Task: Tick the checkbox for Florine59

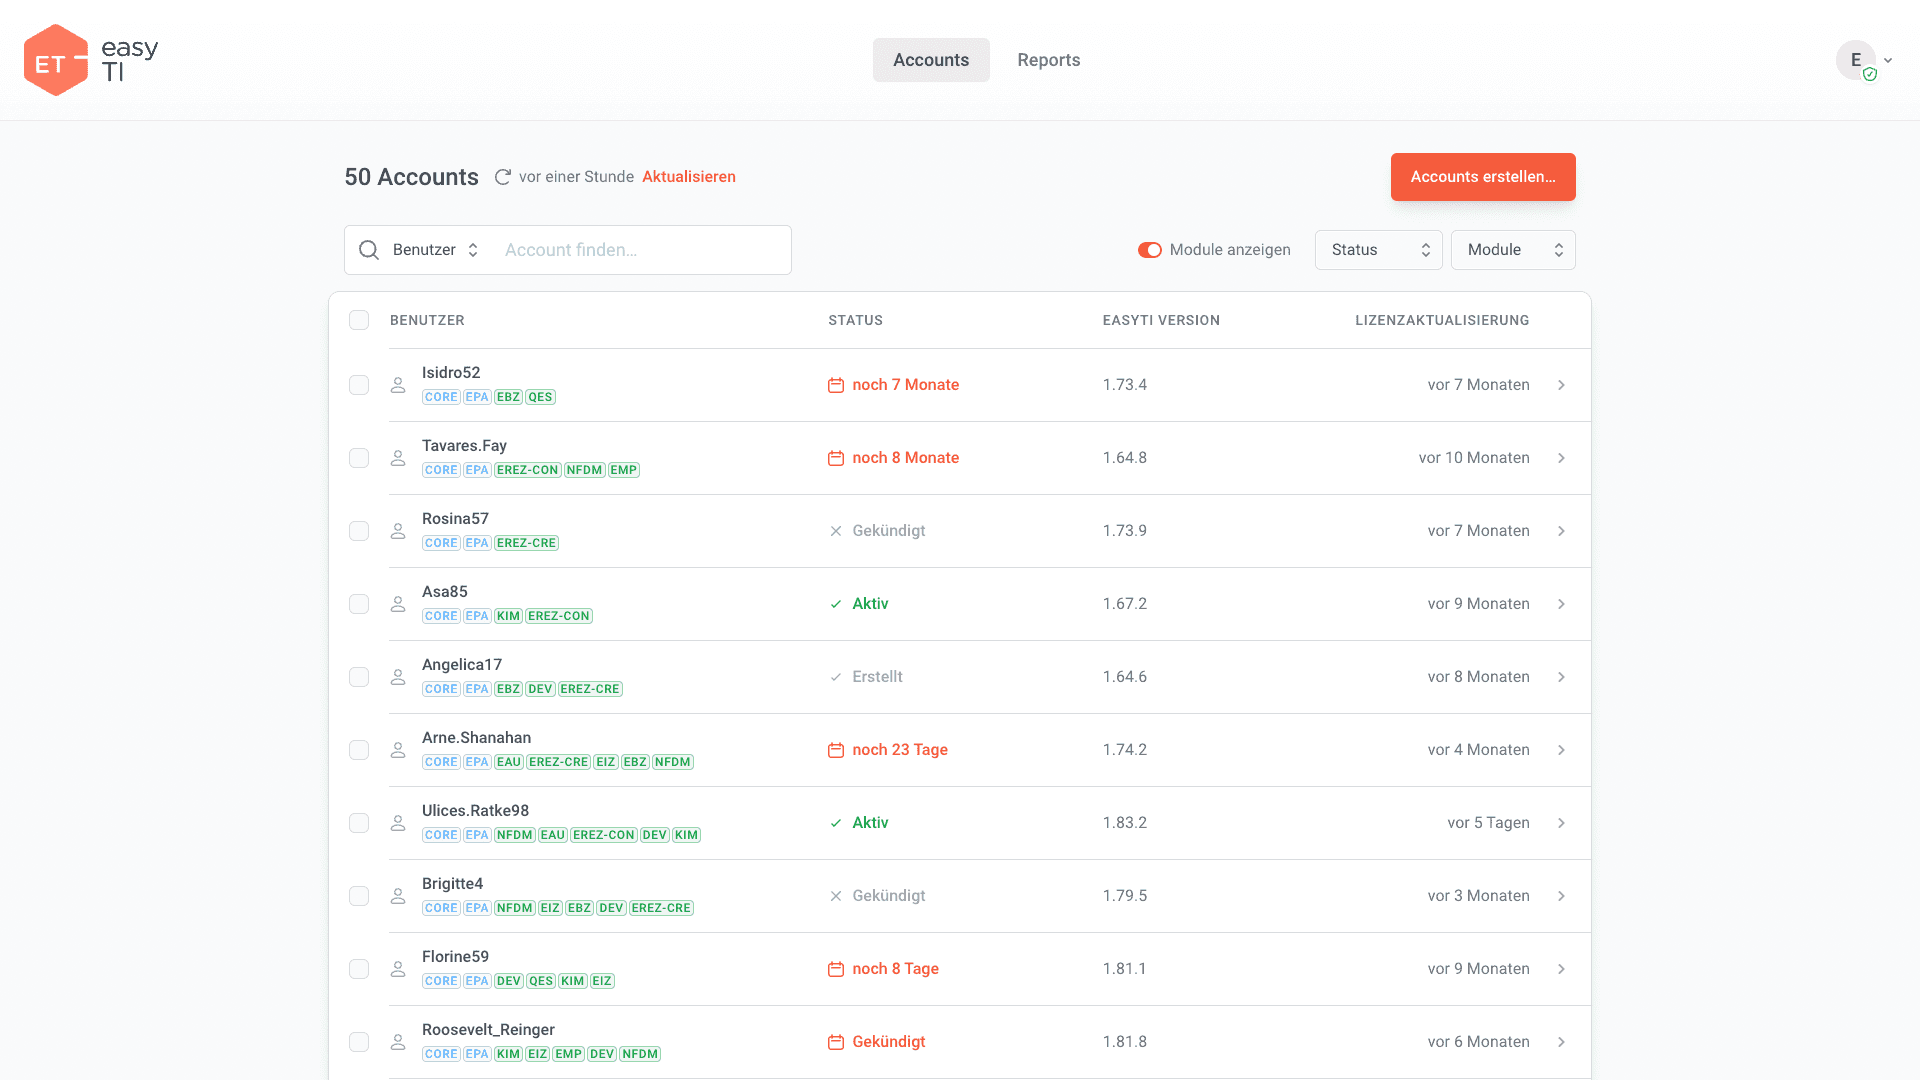Action: pyautogui.click(x=359, y=969)
